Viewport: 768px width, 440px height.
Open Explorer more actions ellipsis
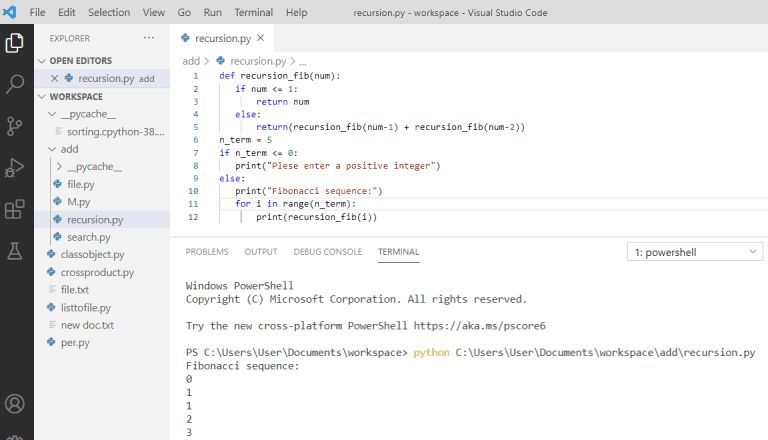149,38
